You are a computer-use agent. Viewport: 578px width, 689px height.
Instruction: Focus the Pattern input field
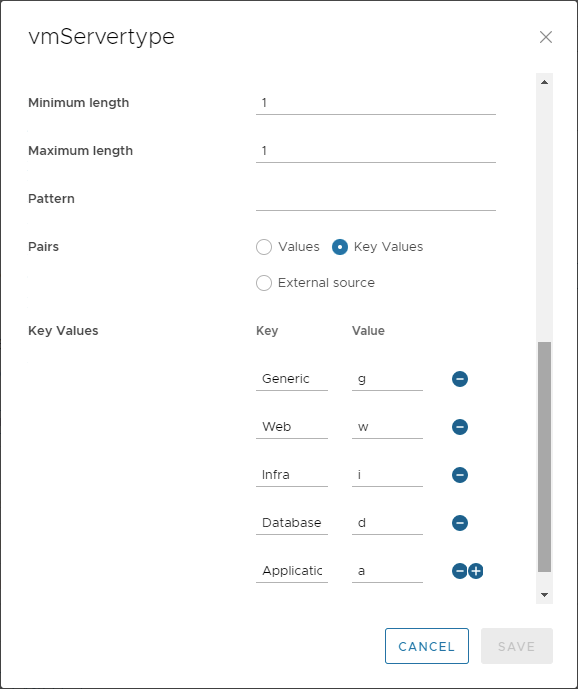(x=376, y=199)
